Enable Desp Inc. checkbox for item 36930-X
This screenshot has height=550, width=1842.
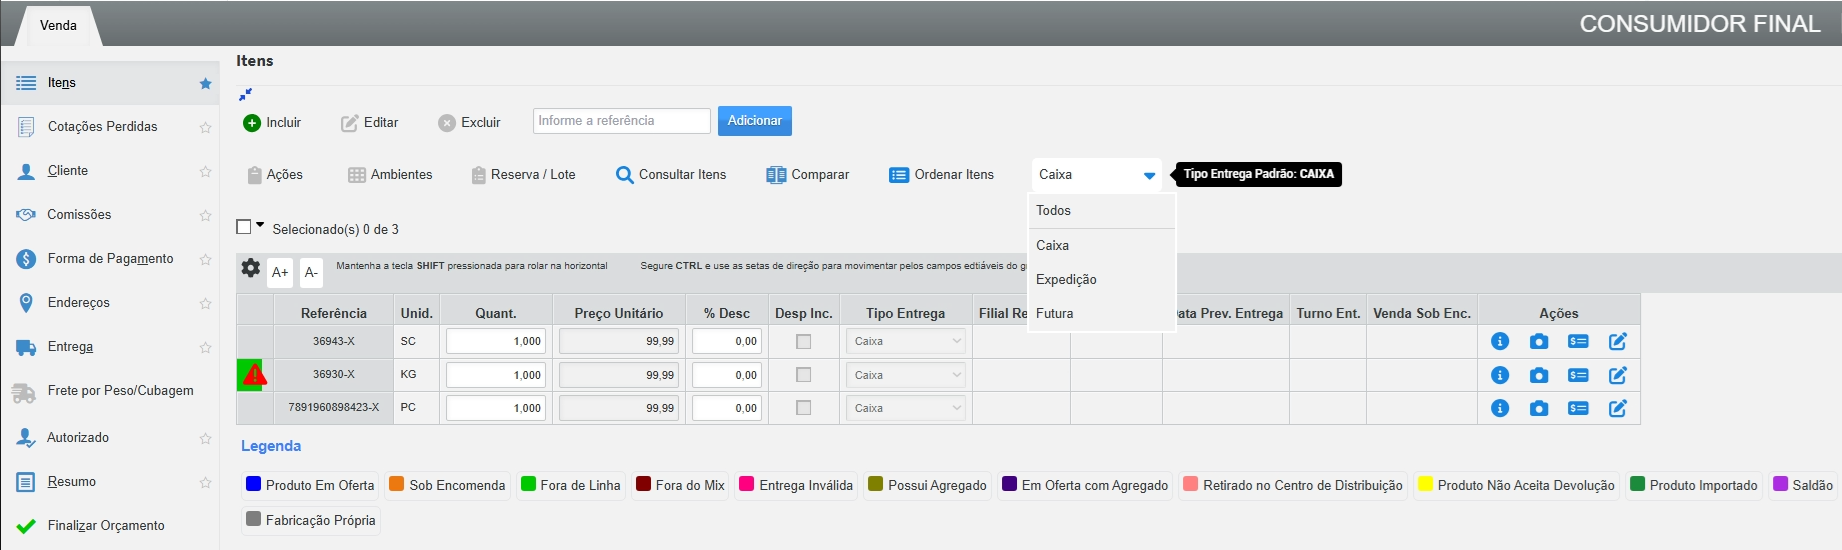point(803,375)
